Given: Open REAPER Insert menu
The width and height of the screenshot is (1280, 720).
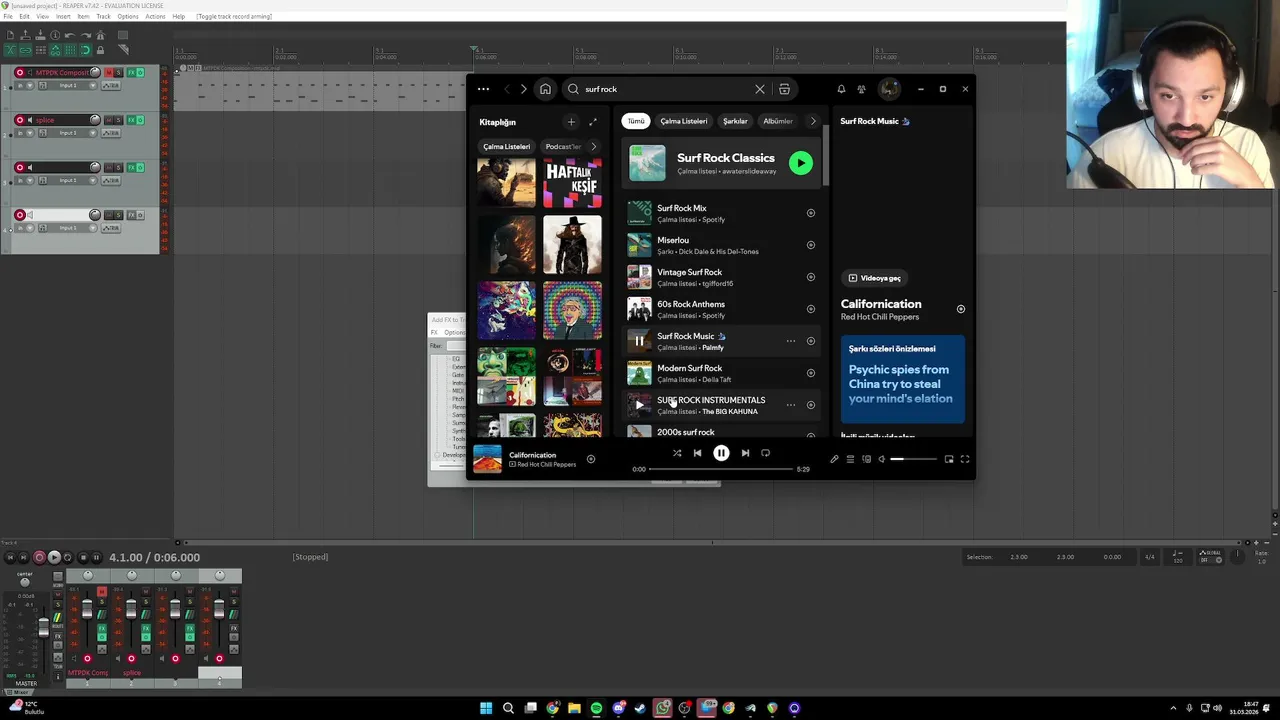Looking at the screenshot, I should pyautogui.click(x=63, y=17).
